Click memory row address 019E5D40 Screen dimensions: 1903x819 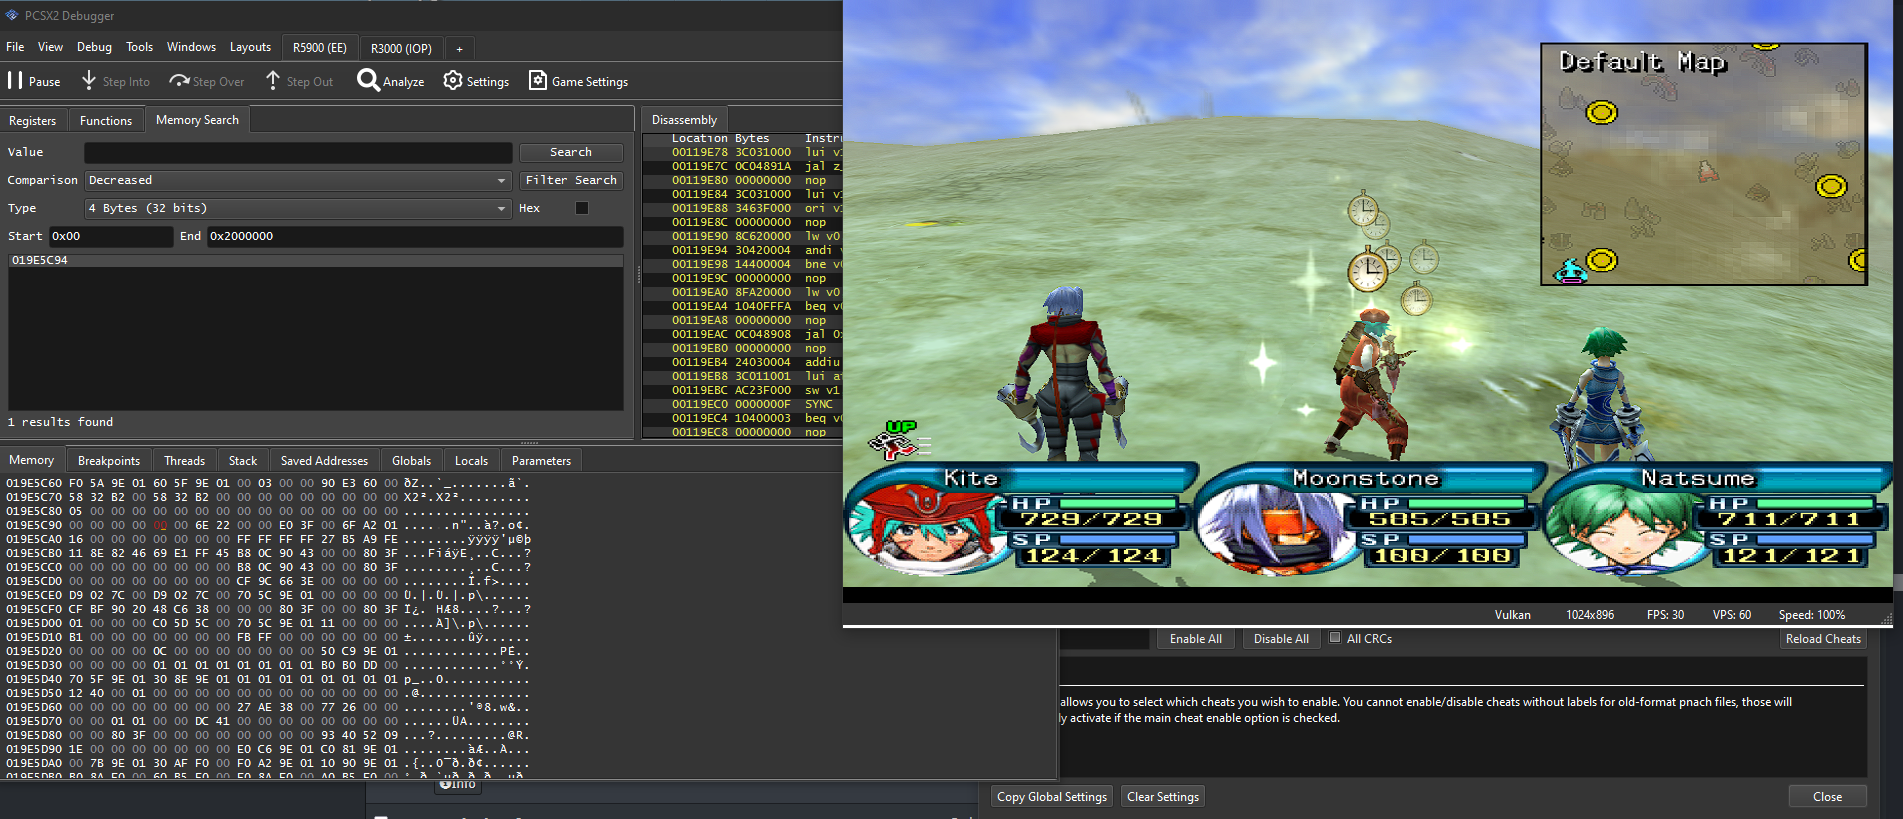tap(34, 679)
